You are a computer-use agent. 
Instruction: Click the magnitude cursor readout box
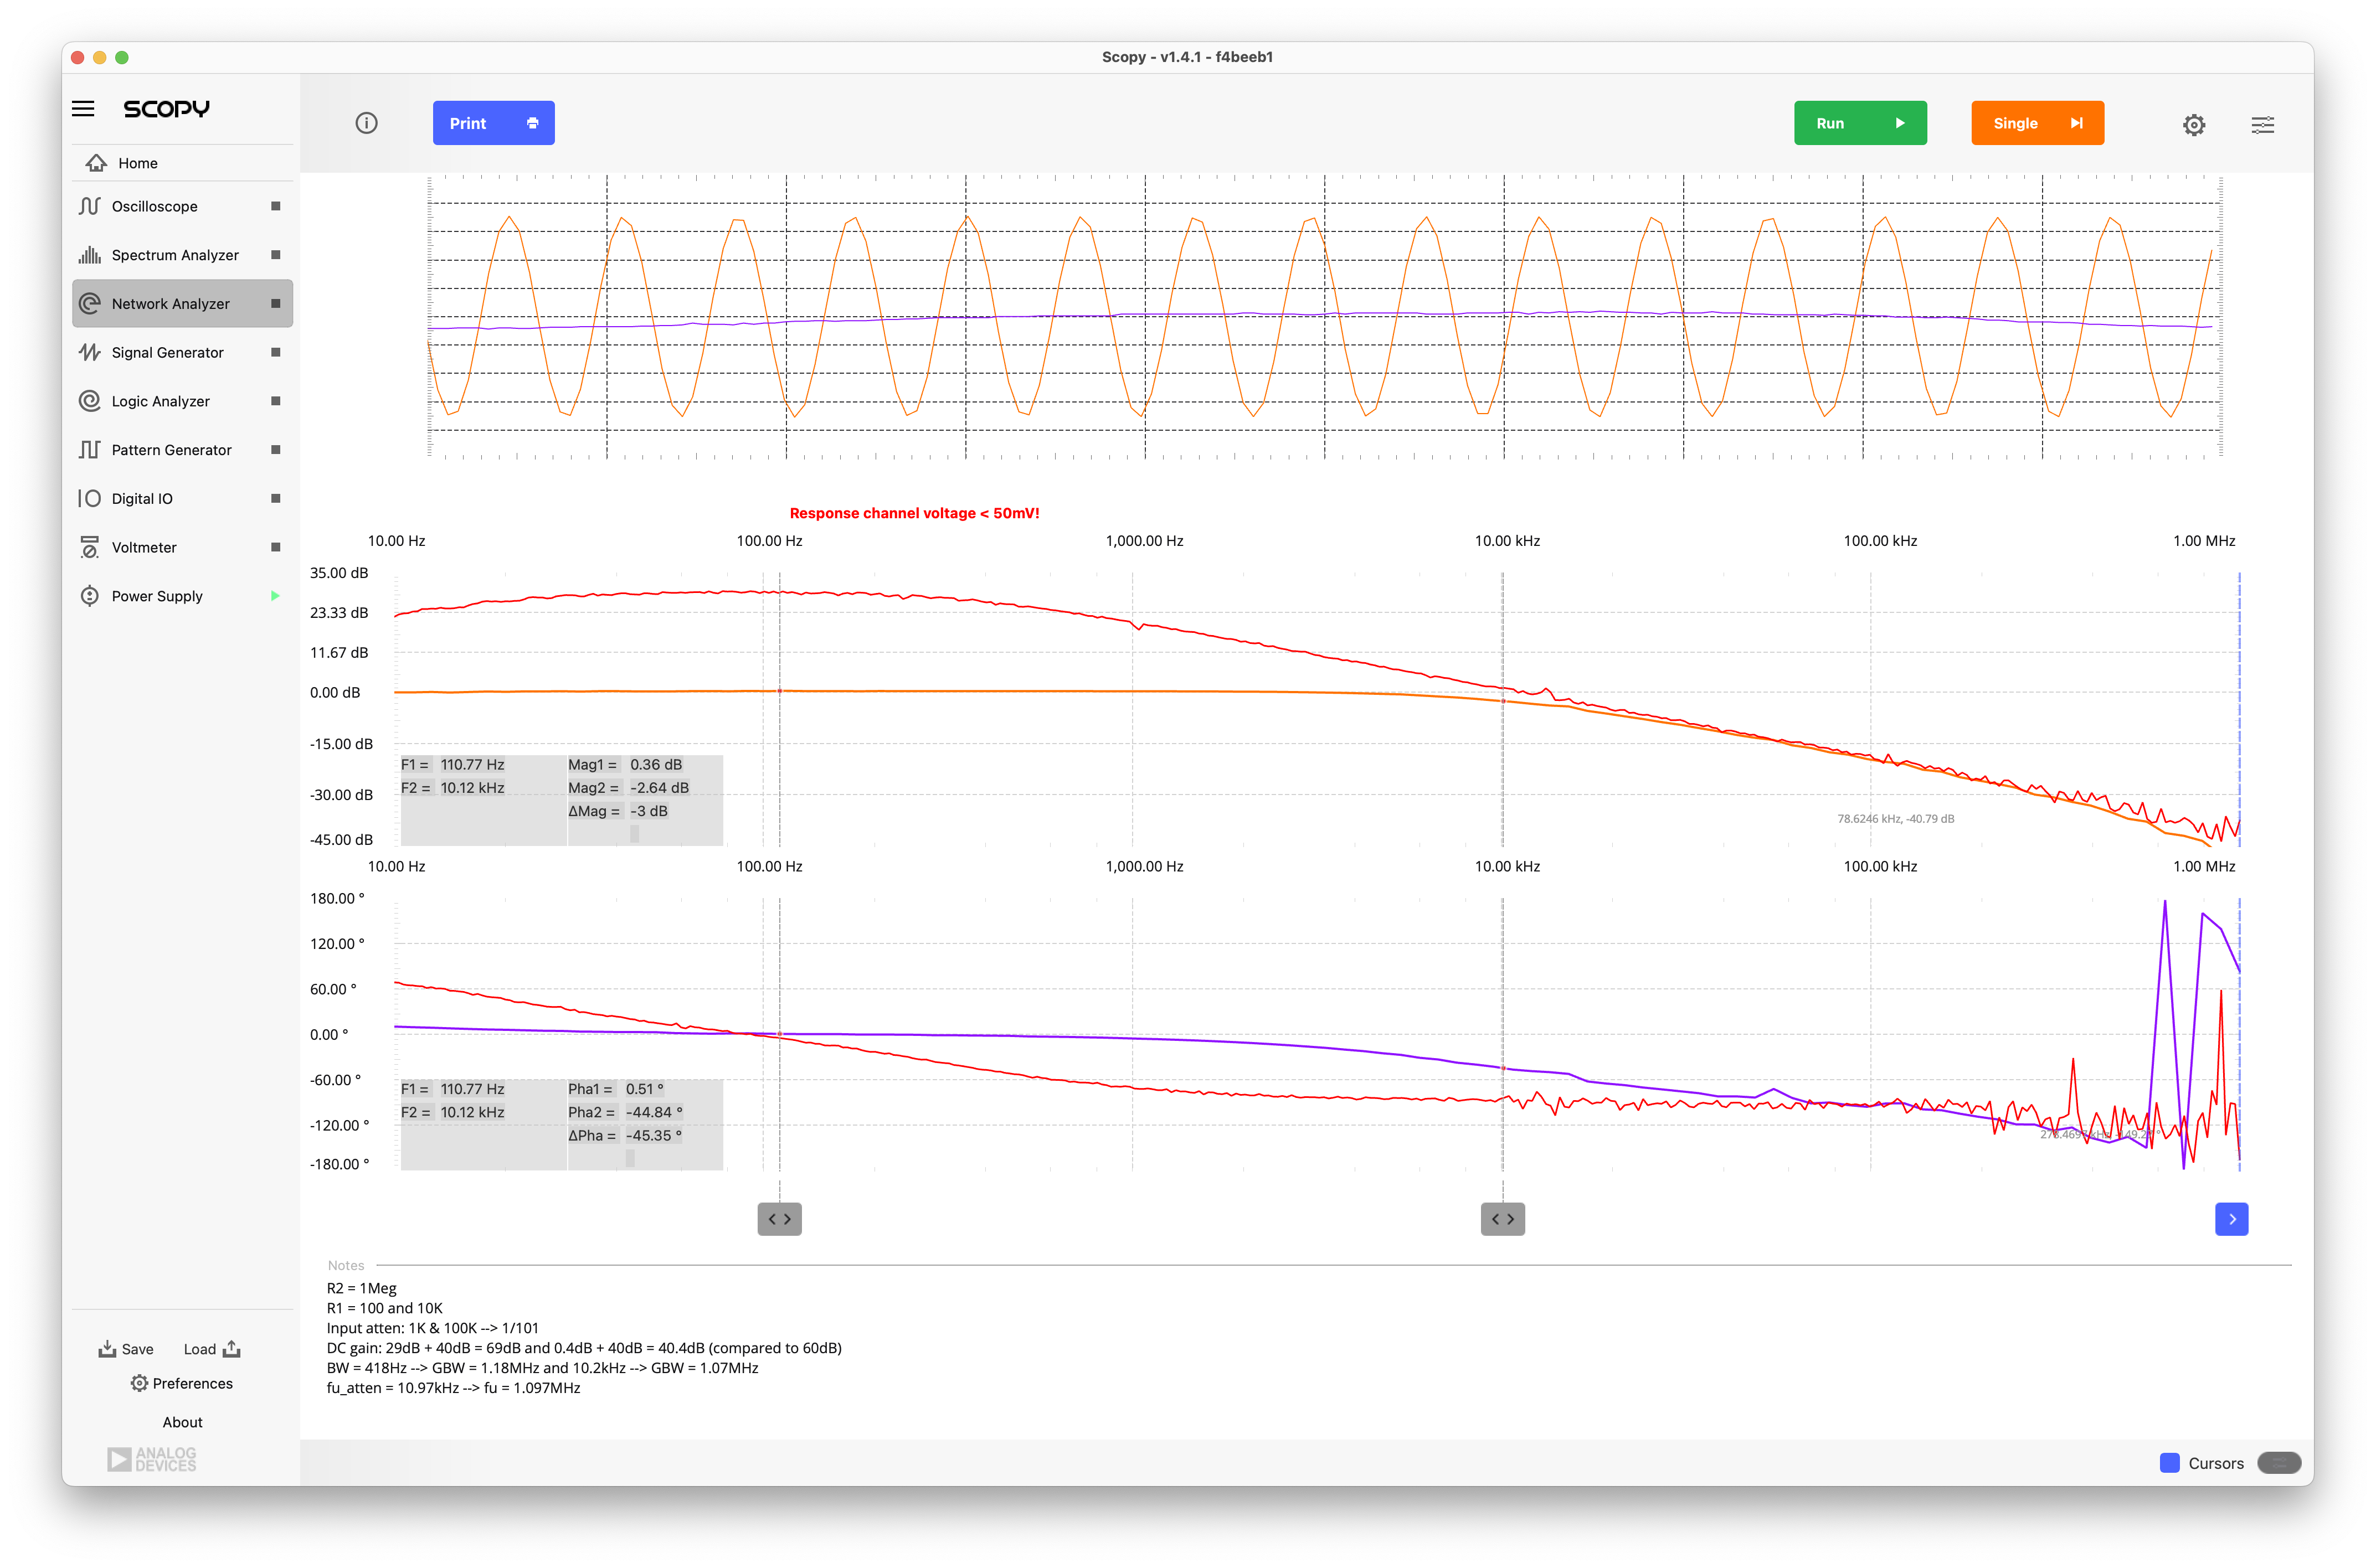tap(561, 800)
